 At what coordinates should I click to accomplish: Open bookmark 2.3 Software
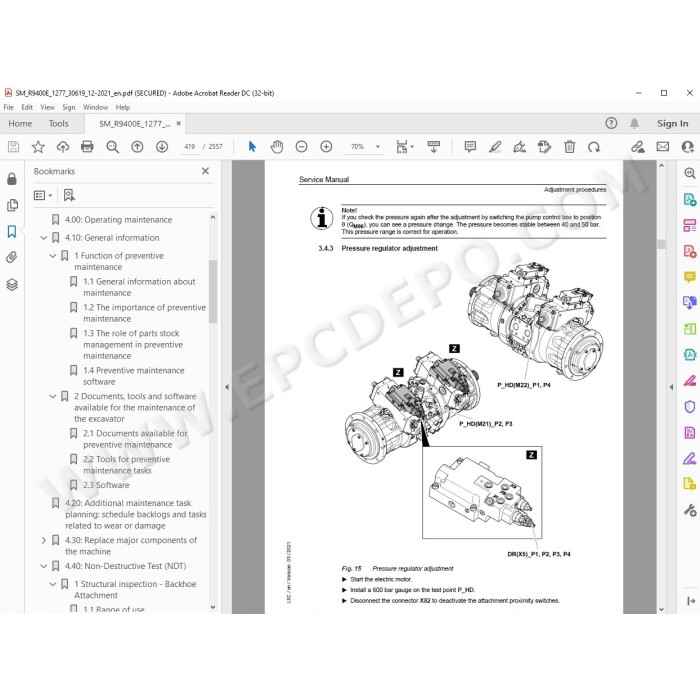point(106,485)
